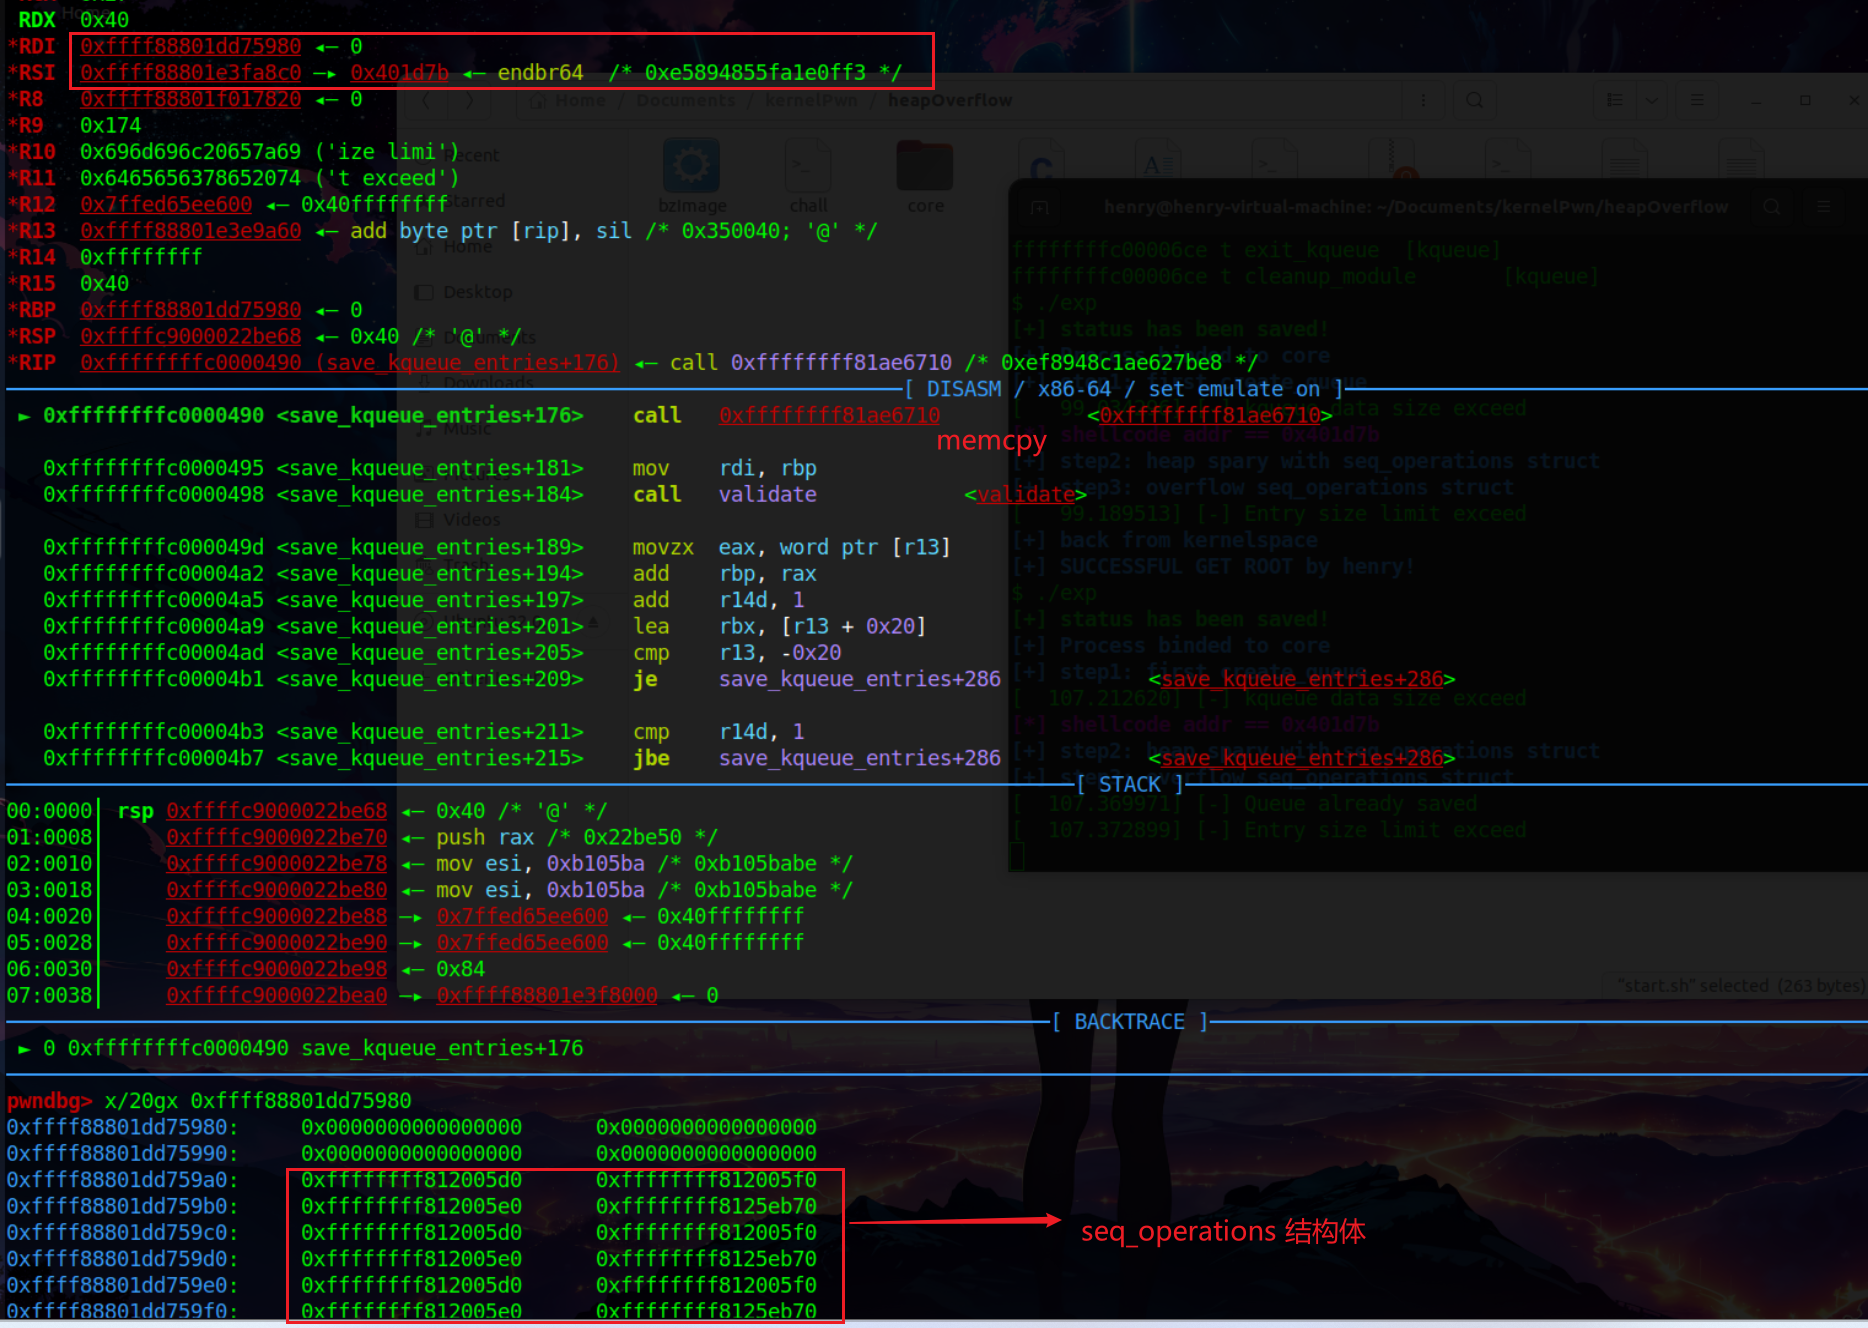The image size is (1868, 1328).
Task: Click the terminal window search icon
Action: click(x=1772, y=207)
